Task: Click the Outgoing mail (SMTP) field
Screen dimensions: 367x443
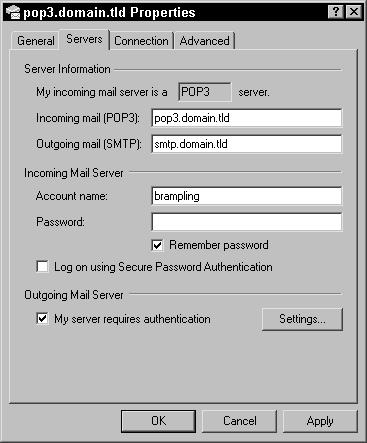Action: [x=246, y=144]
